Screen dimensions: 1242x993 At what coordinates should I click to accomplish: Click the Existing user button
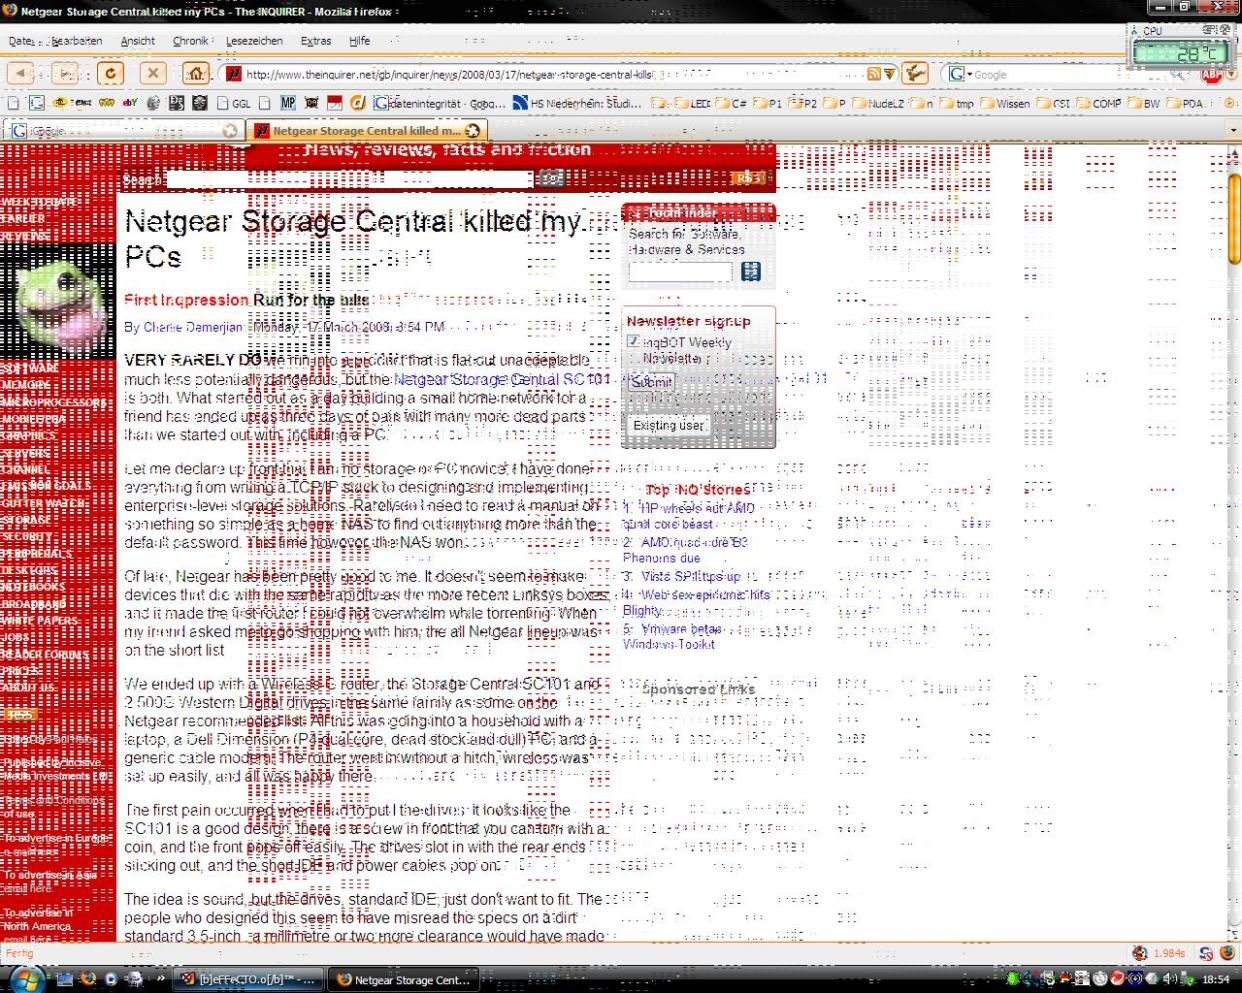click(669, 426)
